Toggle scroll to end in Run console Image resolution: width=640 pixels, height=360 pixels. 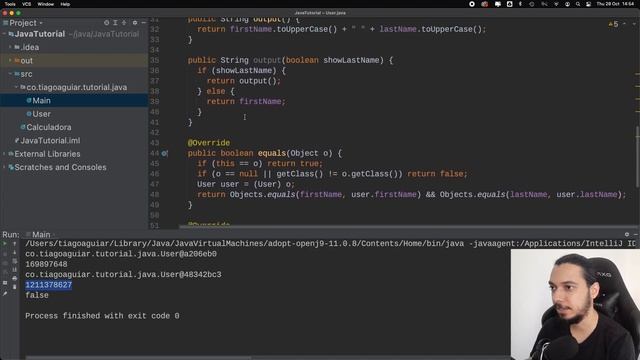pos(15,270)
